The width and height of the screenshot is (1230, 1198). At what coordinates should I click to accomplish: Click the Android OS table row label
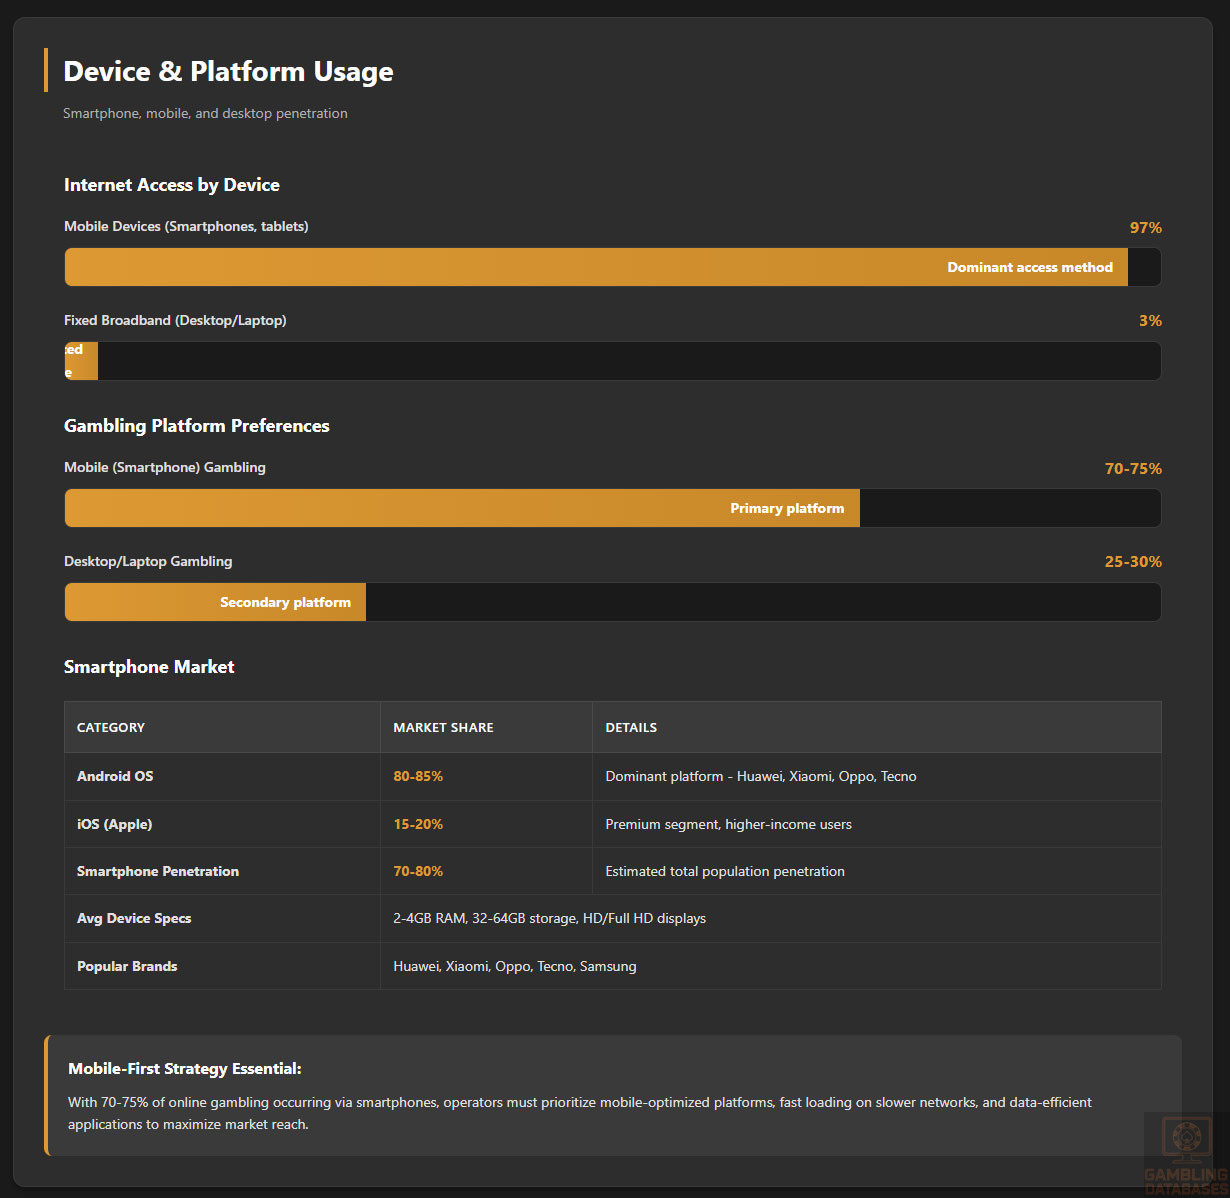point(115,776)
